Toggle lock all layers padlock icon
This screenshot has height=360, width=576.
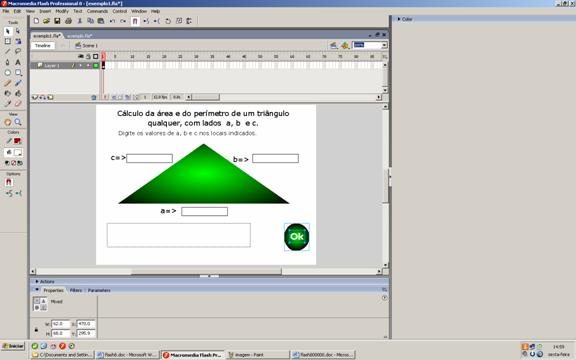pyautogui.click(x=88, y=56)
